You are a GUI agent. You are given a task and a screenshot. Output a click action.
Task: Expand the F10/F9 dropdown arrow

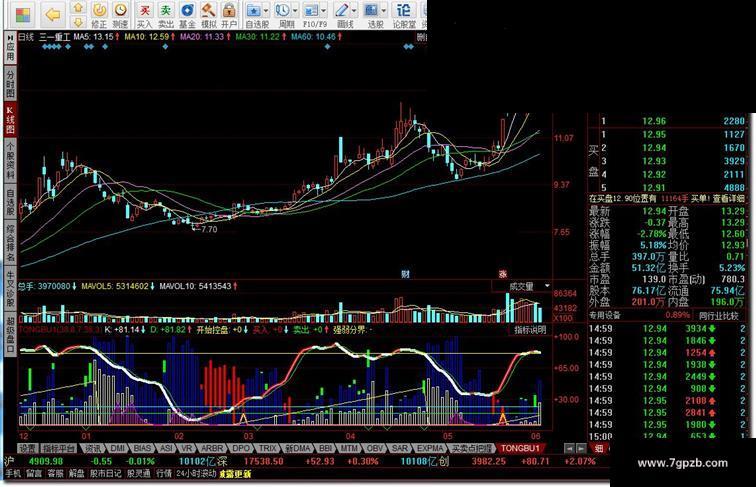click(324, 11)
